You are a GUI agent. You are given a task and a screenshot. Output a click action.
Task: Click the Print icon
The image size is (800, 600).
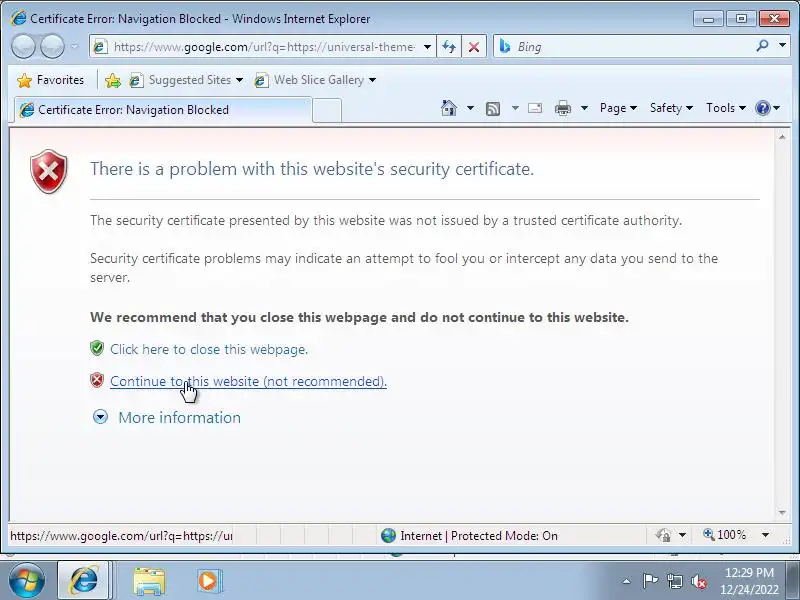point(563,108)
